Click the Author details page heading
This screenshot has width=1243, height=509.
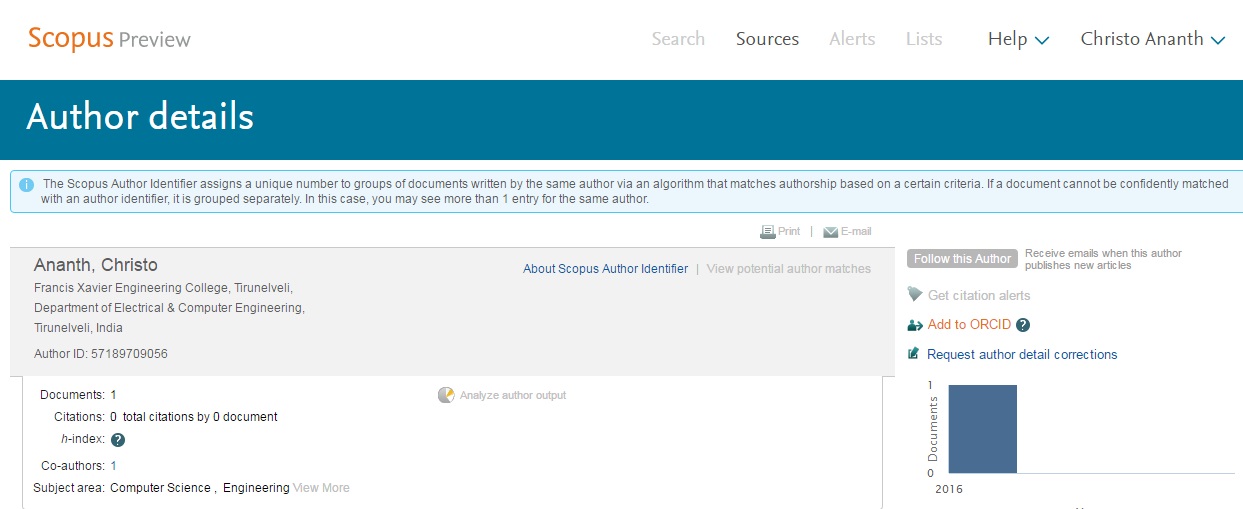pyautogui.click(x=140, y=117)
